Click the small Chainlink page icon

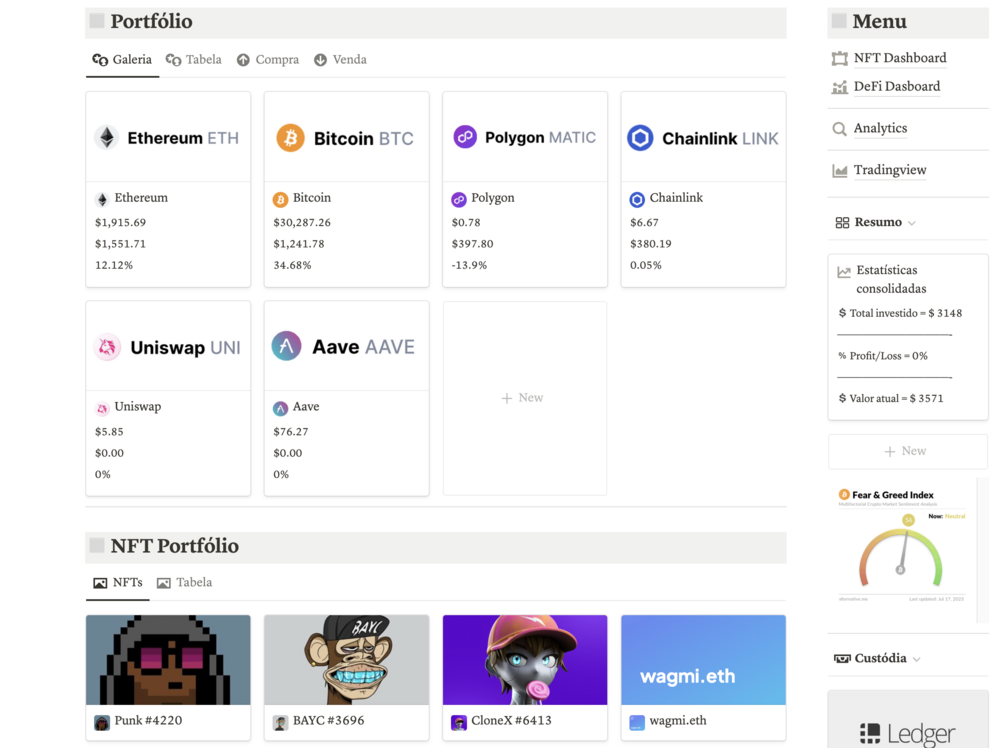637,199
